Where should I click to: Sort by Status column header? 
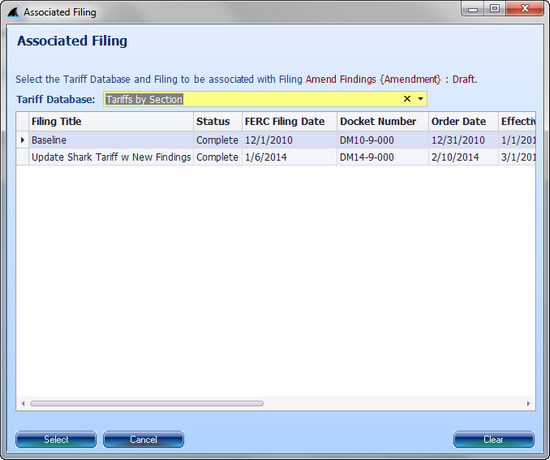coord(217,121)
